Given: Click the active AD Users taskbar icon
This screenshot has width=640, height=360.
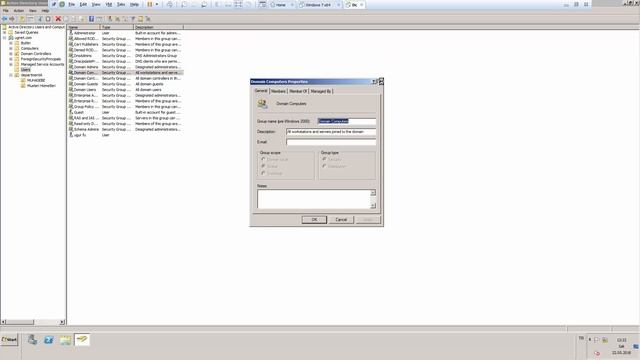Looking at the screenshot, I should pos(82,340).
